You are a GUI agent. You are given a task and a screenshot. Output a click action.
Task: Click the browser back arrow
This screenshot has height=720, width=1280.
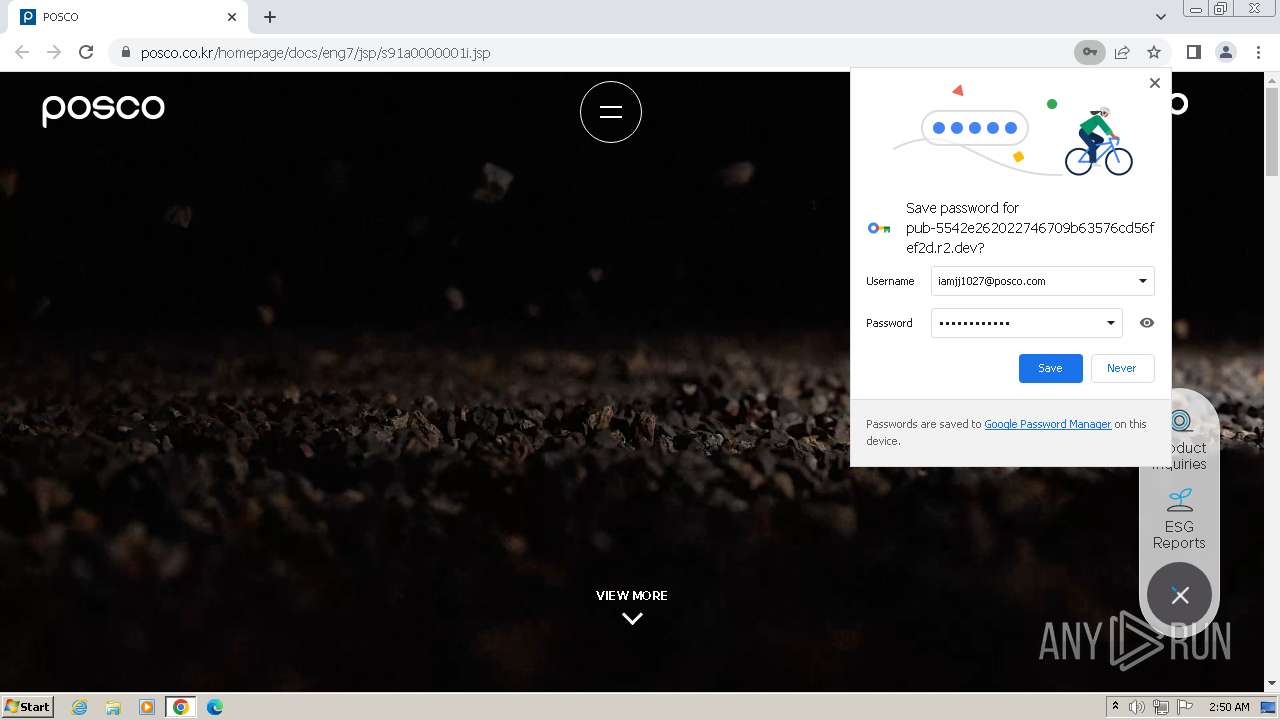tap(22, 52)
